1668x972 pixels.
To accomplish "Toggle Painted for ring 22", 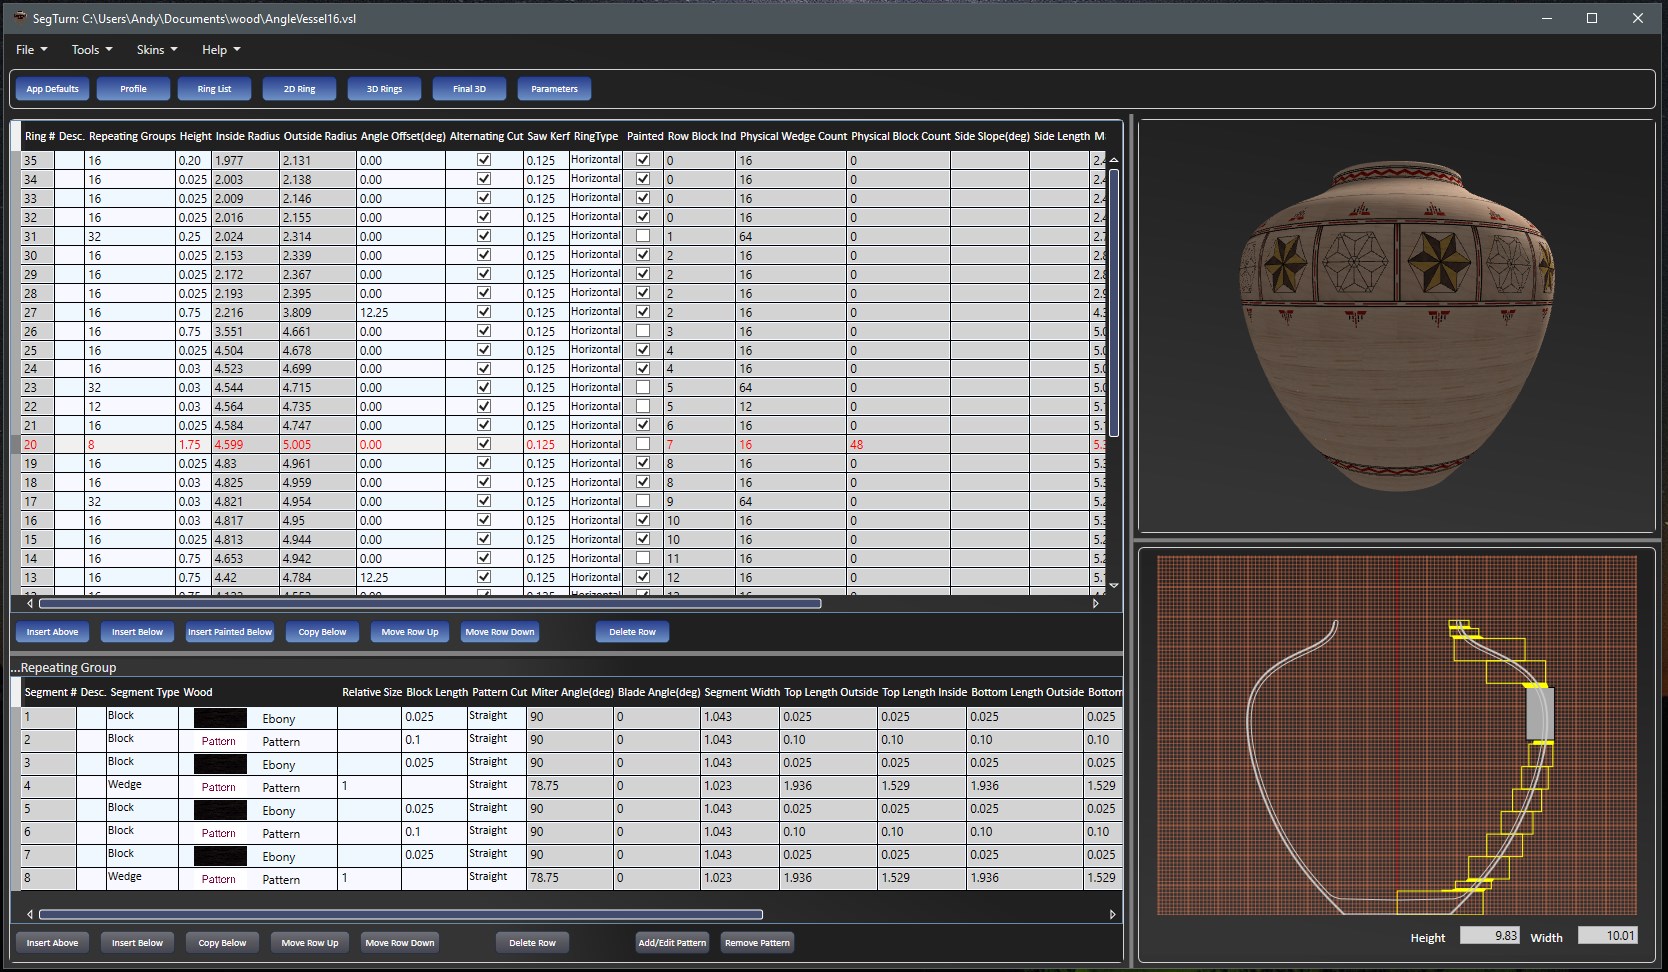I will click(x=643, y=405).
